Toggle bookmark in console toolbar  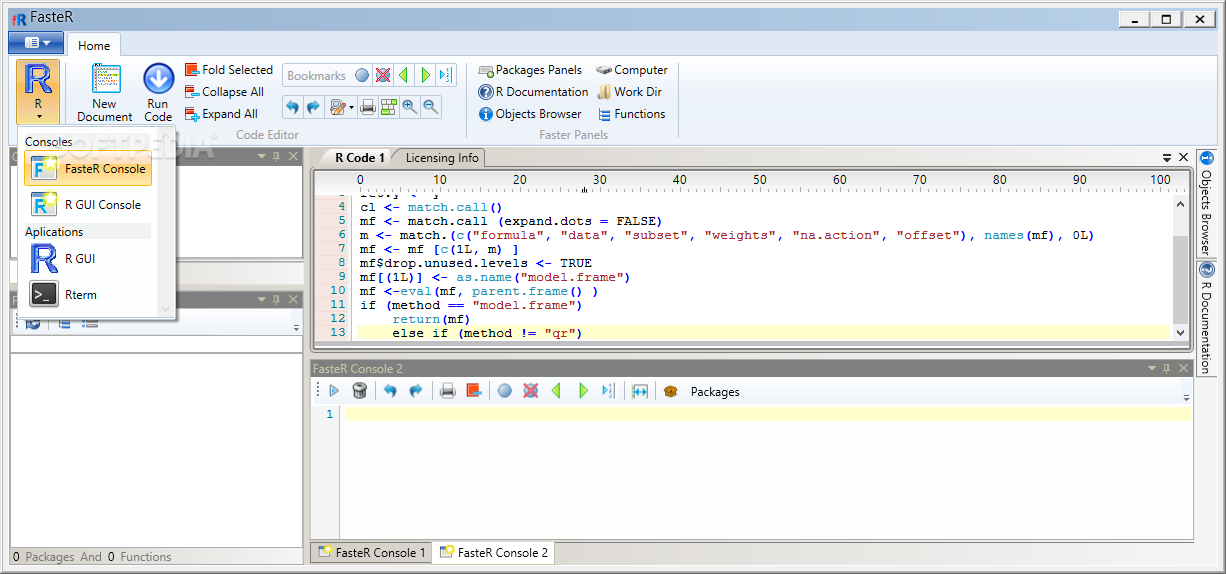(x=505, y=391)
